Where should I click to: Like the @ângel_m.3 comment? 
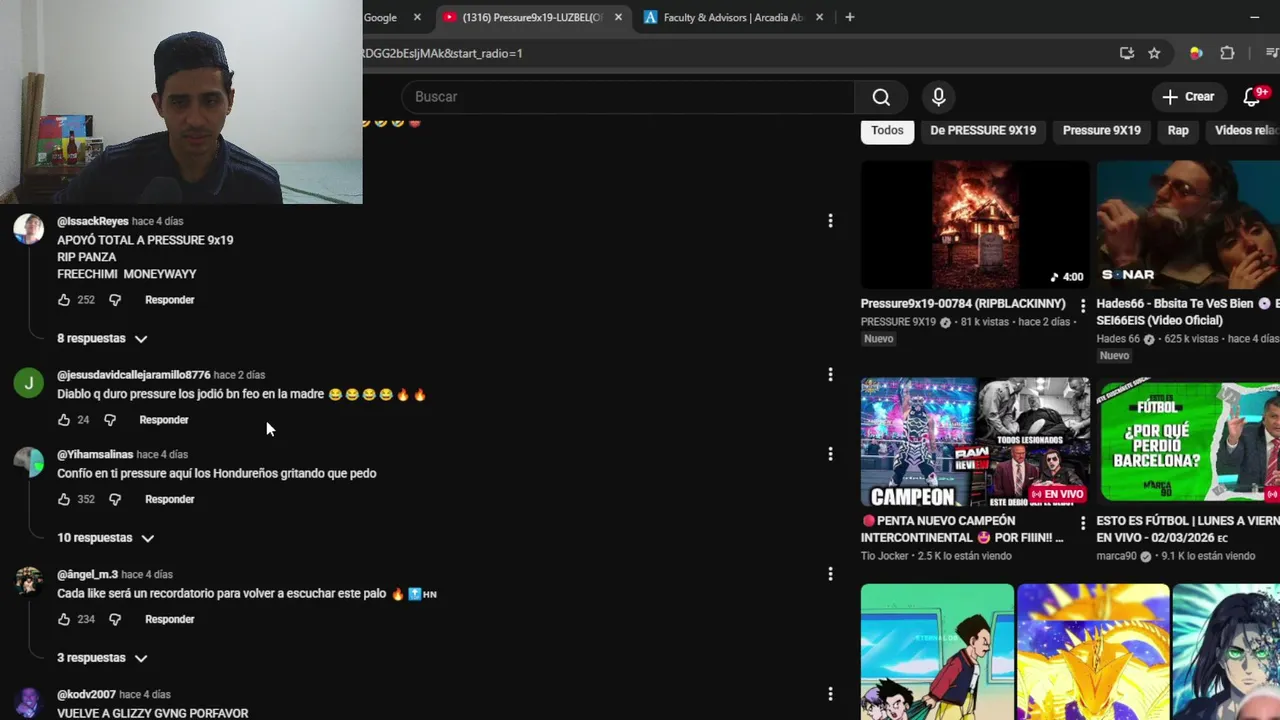64,619
